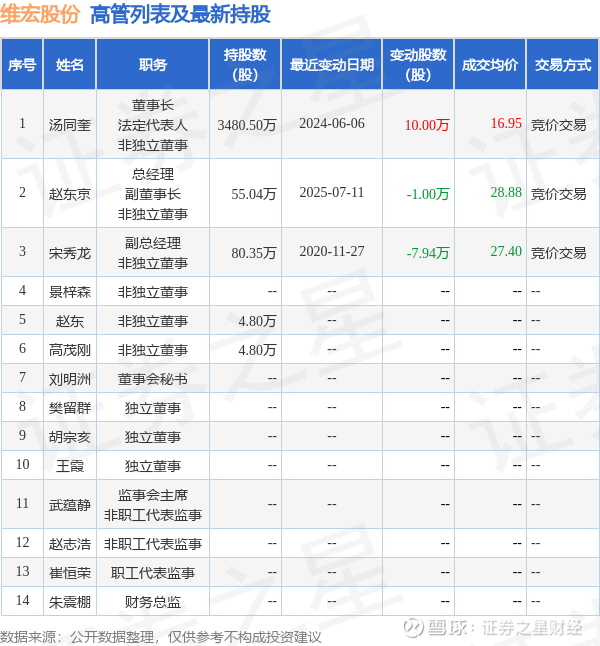This screenshot has width=600, height=646.
Task: Select the name 赵东京
Action: [70, 194]
